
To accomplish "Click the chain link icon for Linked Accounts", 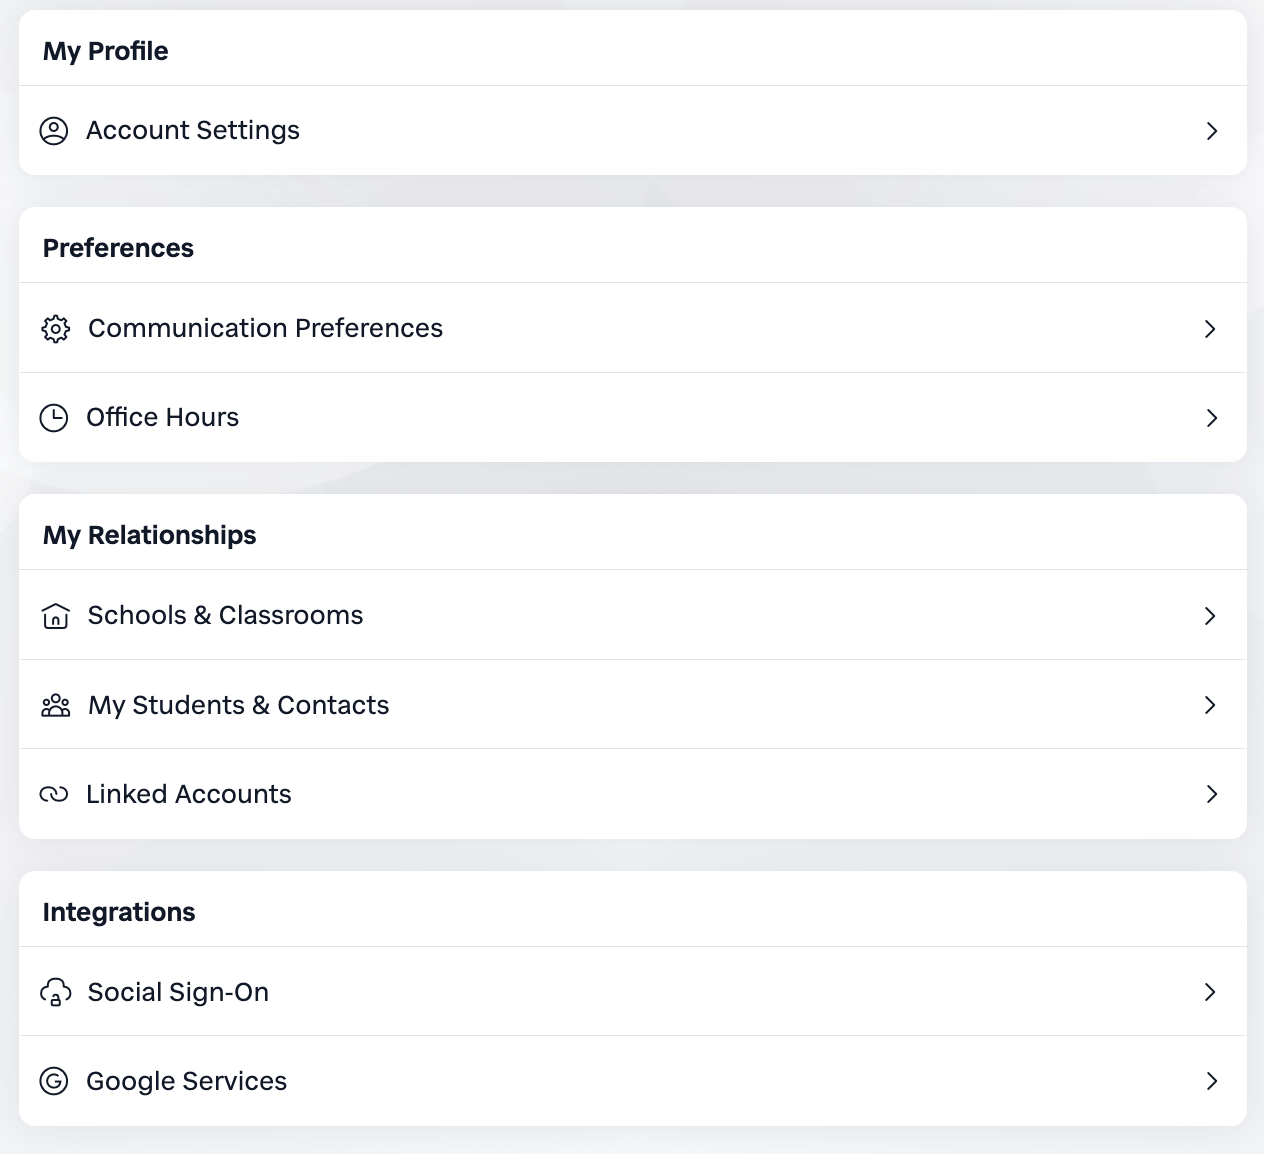I will coord(54,794).
